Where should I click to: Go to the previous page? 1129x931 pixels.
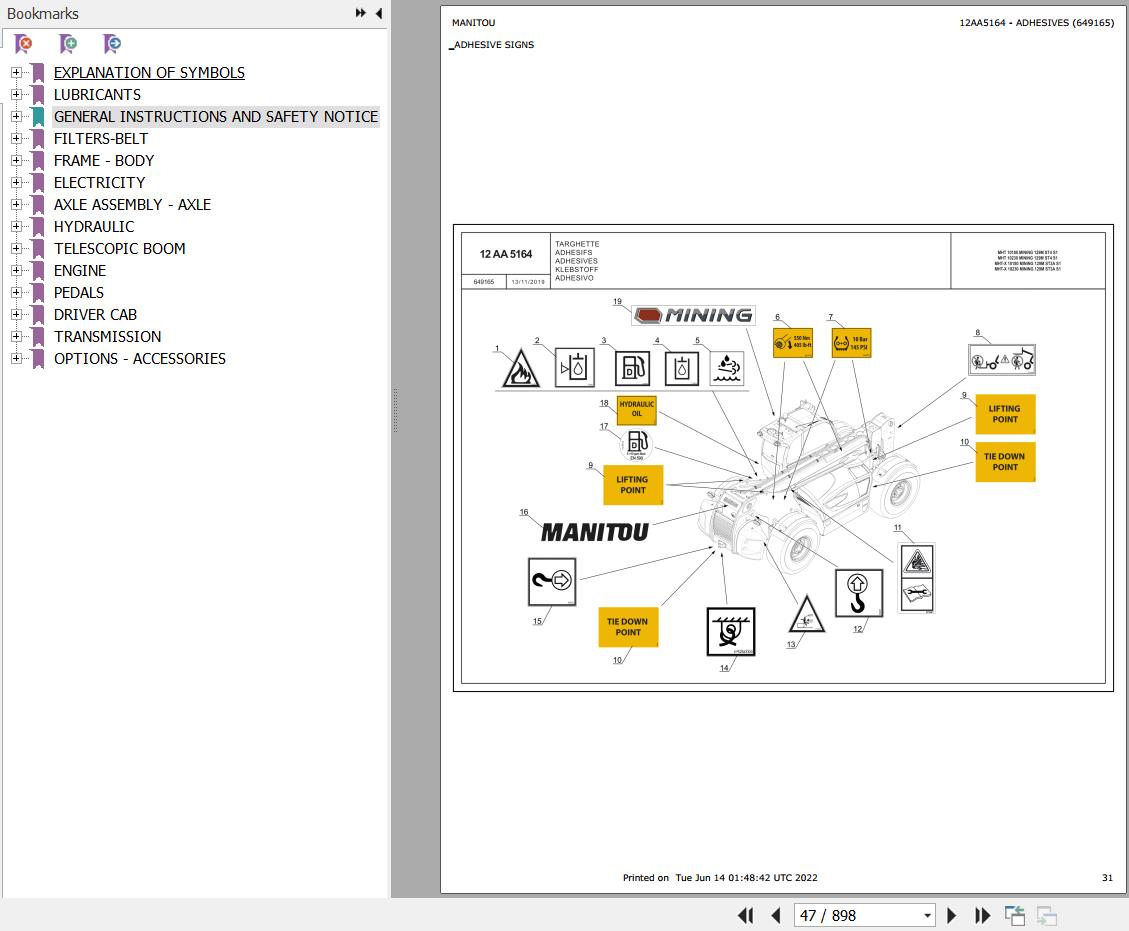coord(776,915)
